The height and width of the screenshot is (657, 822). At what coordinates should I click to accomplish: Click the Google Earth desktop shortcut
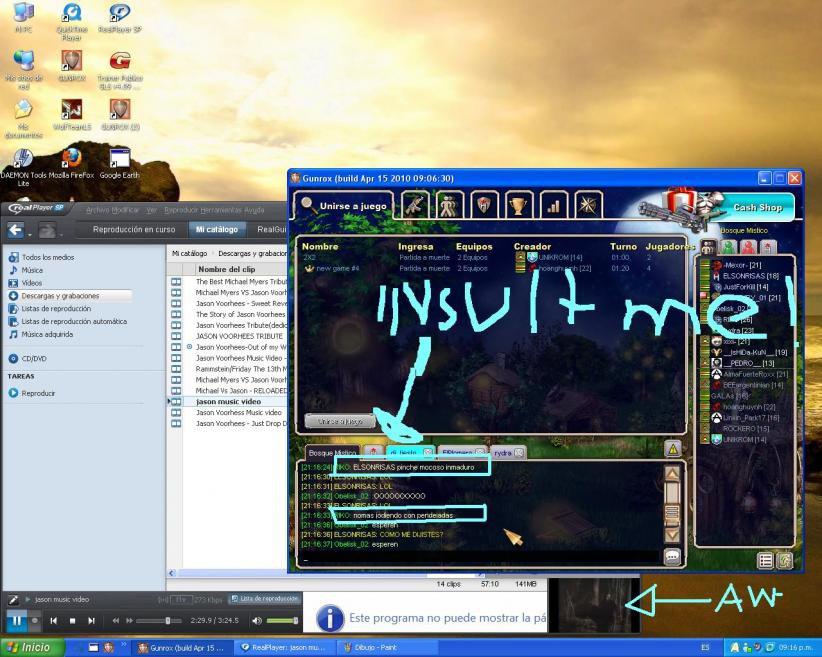pyautogui.click(x=120, y=160)
